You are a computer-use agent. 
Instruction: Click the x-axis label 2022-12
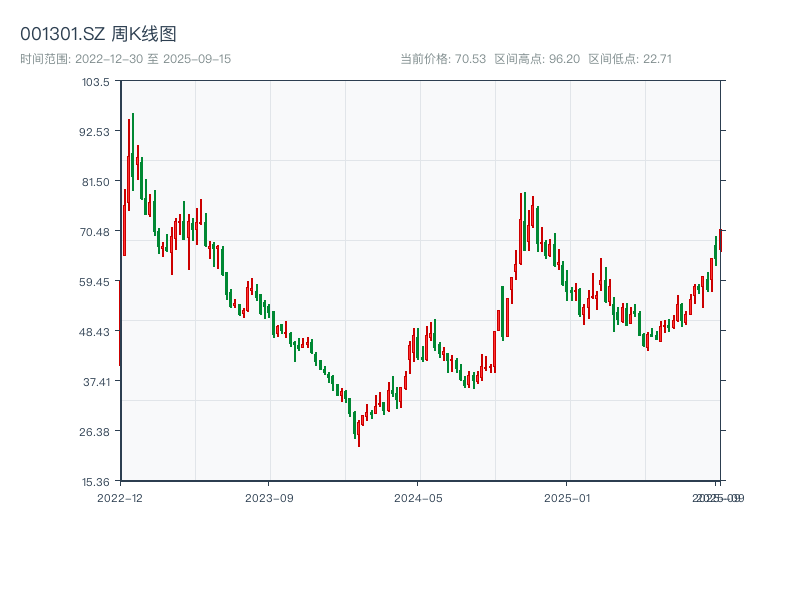point(120,498)
